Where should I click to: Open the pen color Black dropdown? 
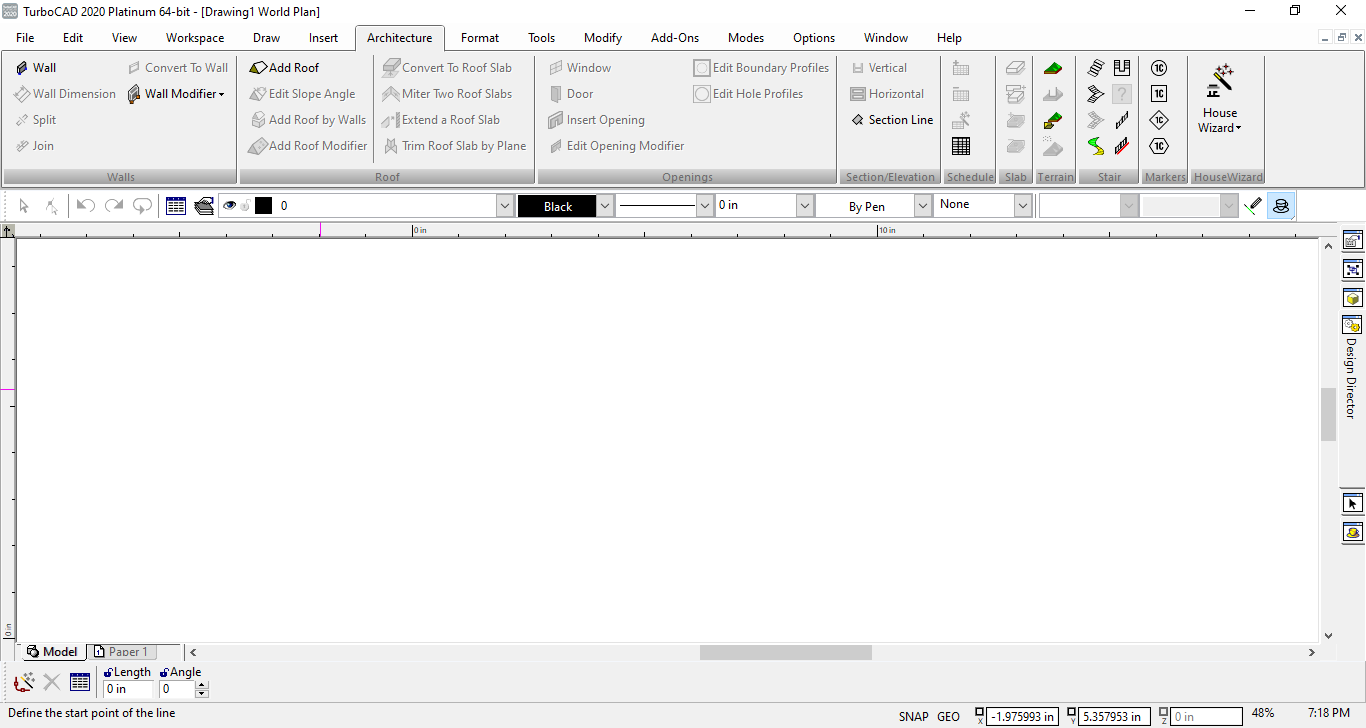(604, 206)
